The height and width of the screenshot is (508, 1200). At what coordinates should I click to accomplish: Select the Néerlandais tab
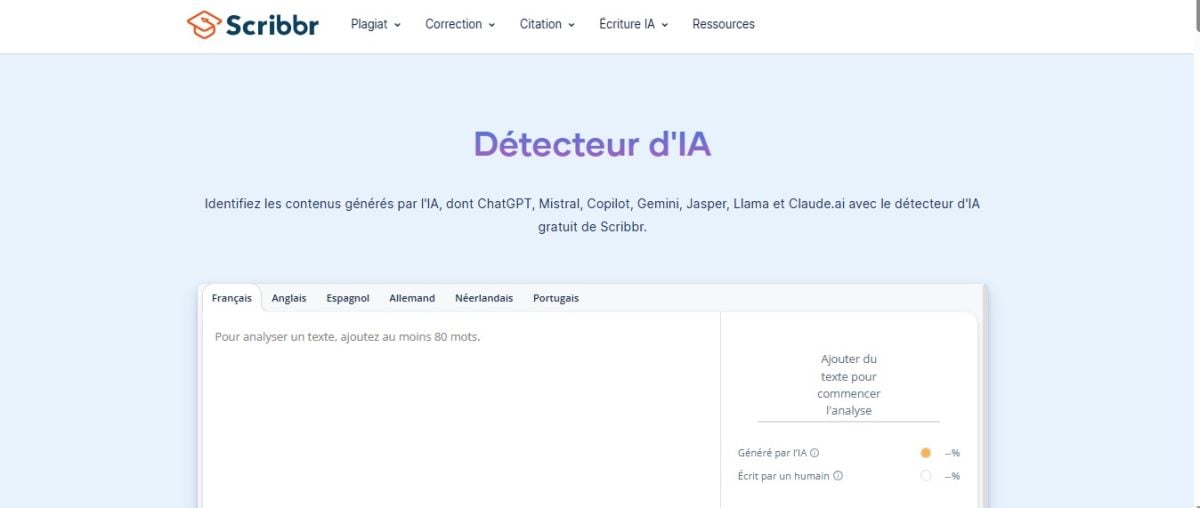(x=484, y=298)
